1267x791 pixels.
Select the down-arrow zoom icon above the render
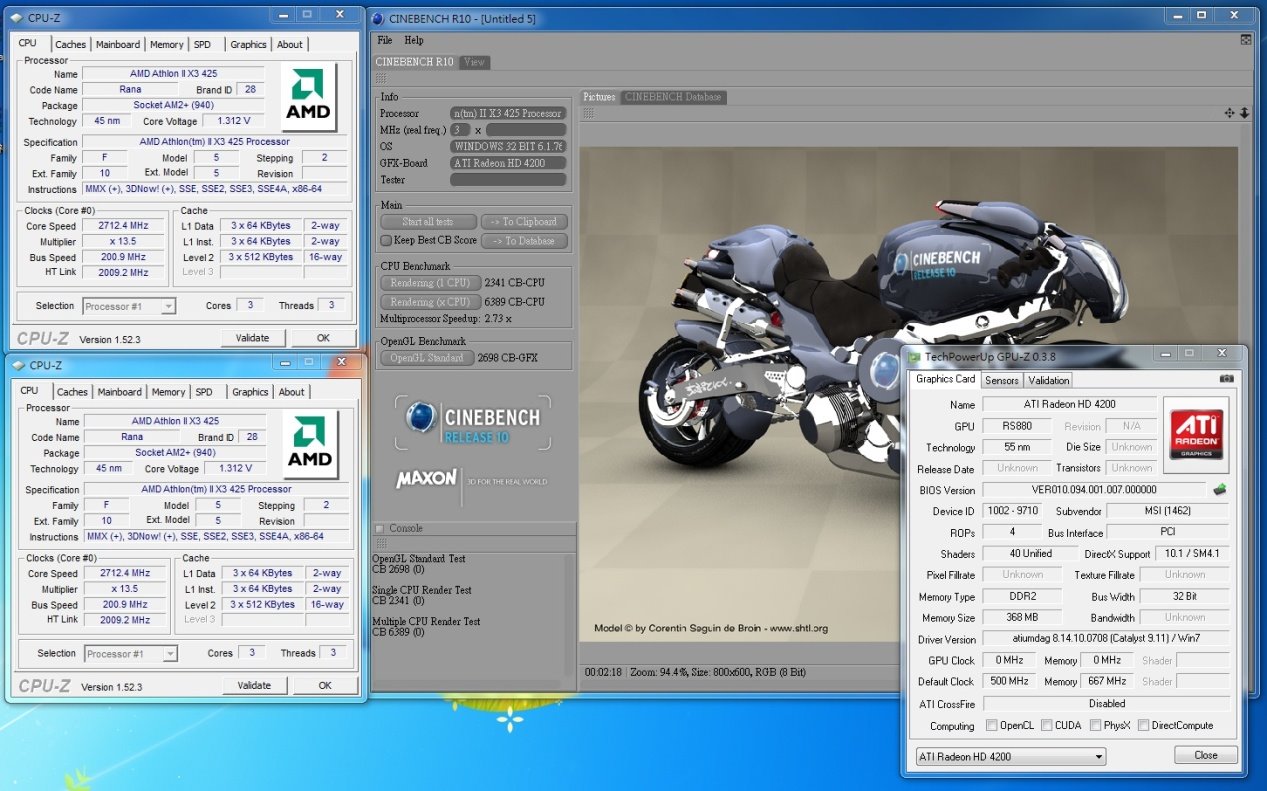point(1245,114)
